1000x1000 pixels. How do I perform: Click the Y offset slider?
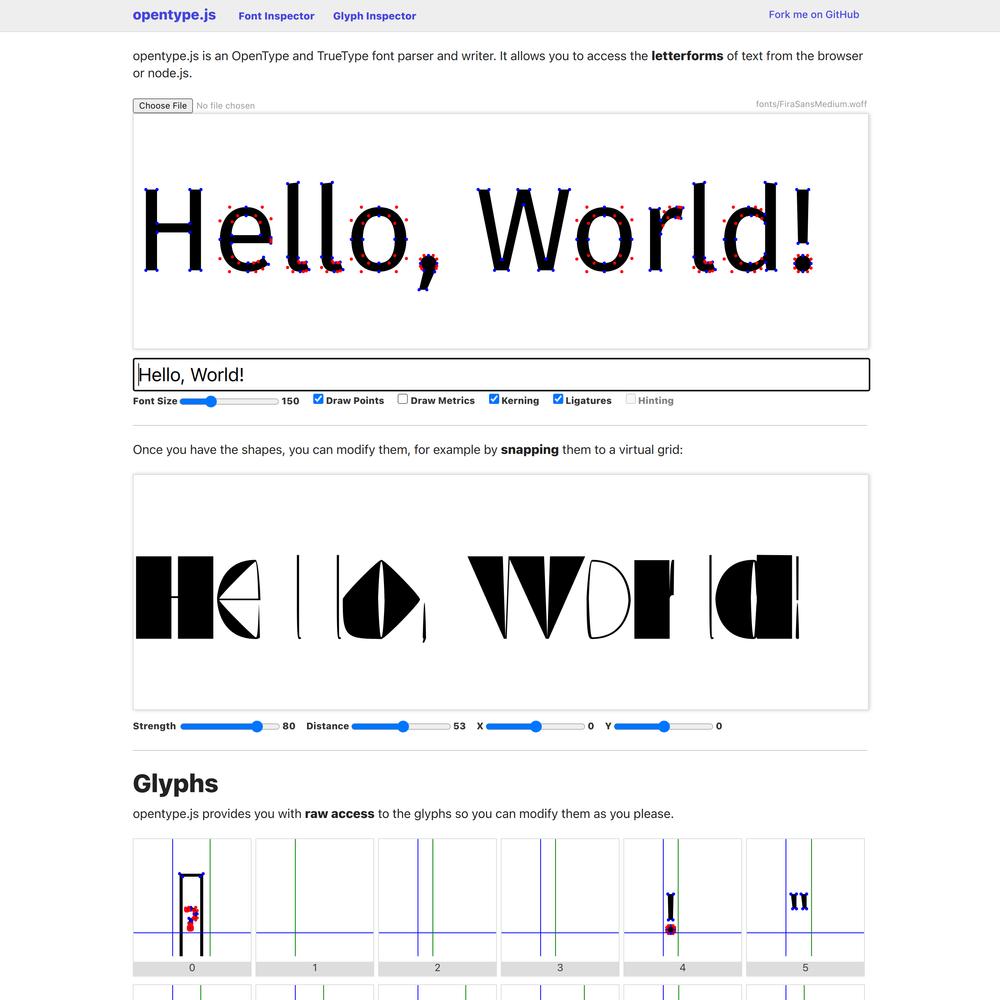[663, 726]
